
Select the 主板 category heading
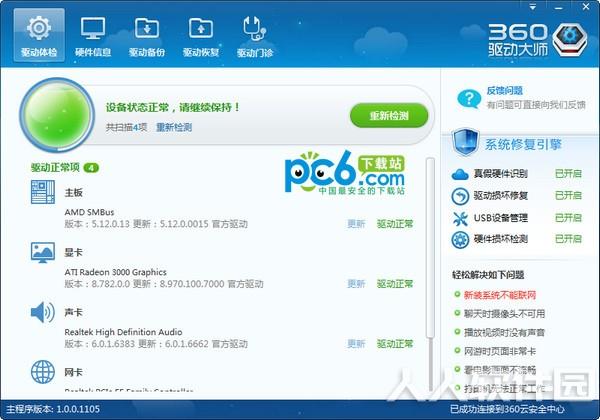[x=73, y=192]
